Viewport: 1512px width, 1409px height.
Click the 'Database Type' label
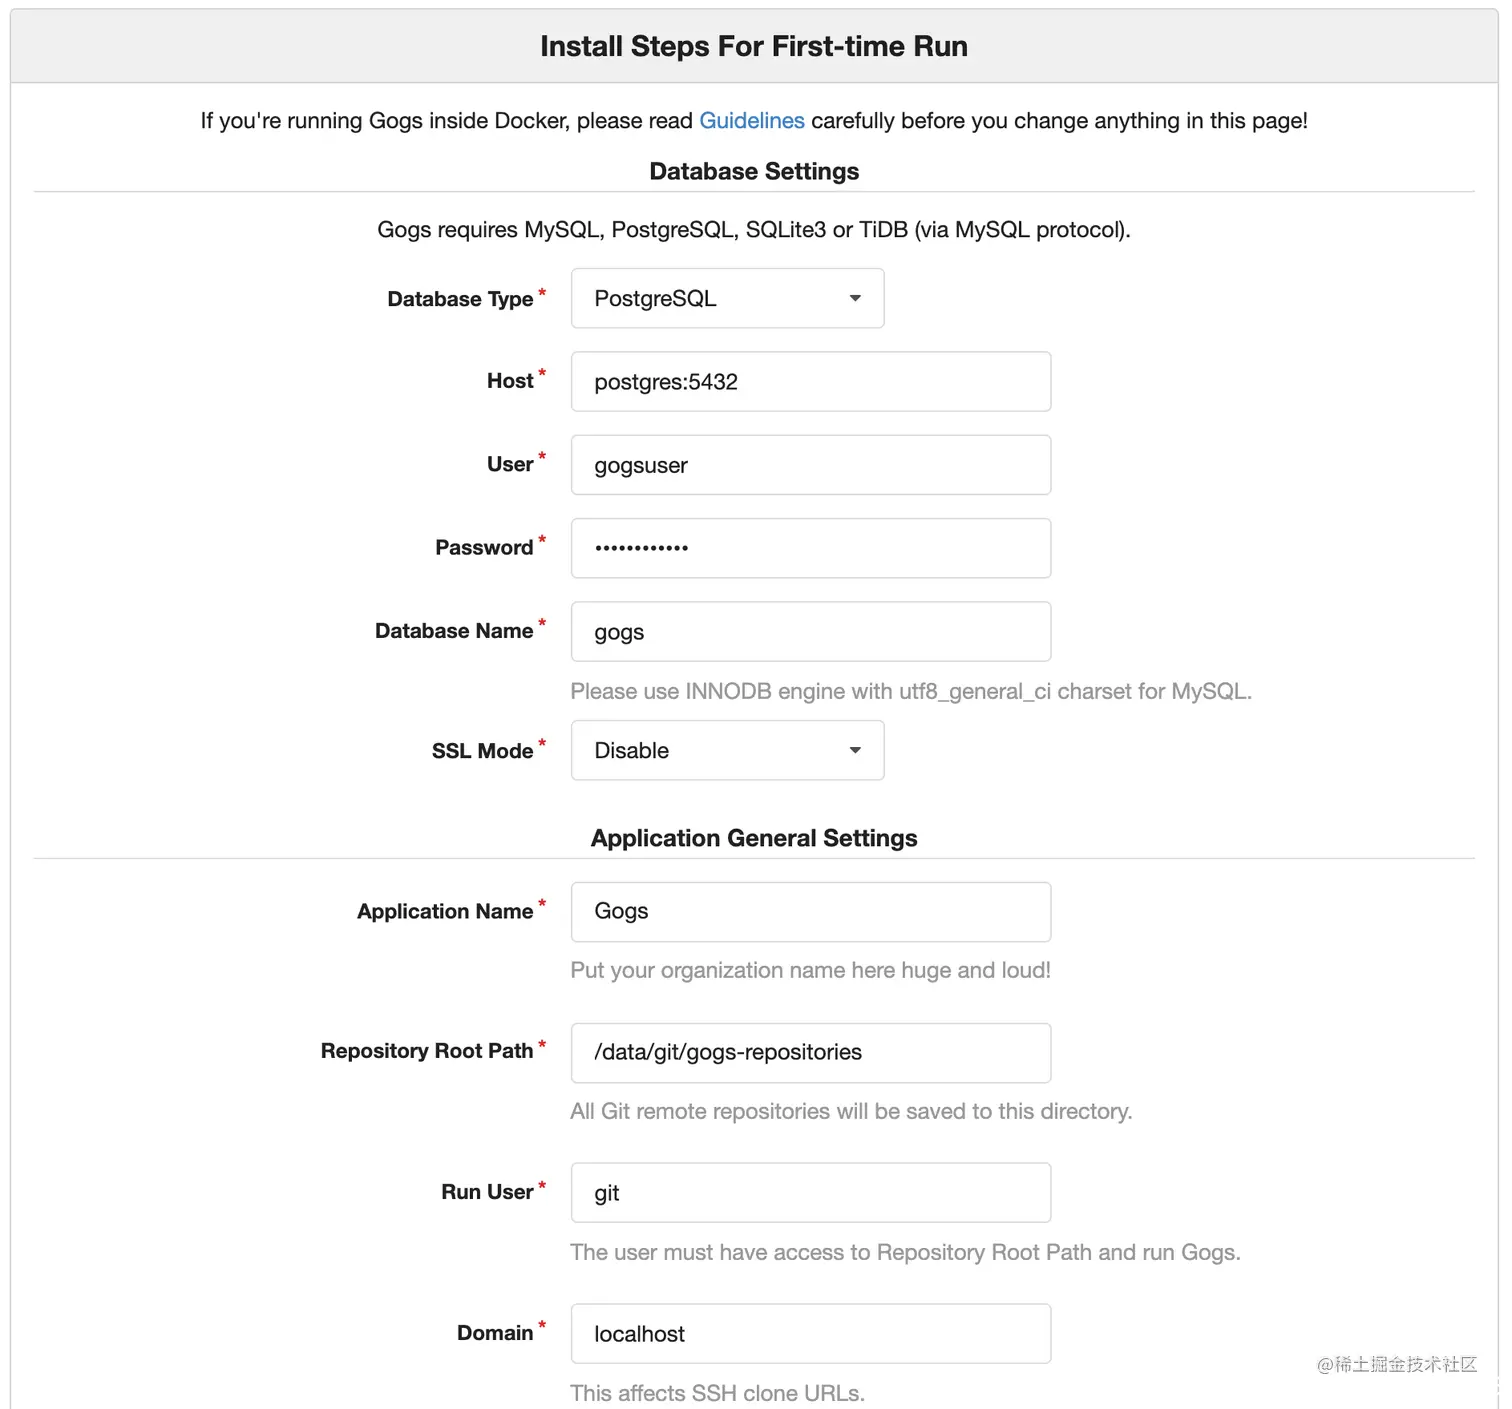pos(460,299)
